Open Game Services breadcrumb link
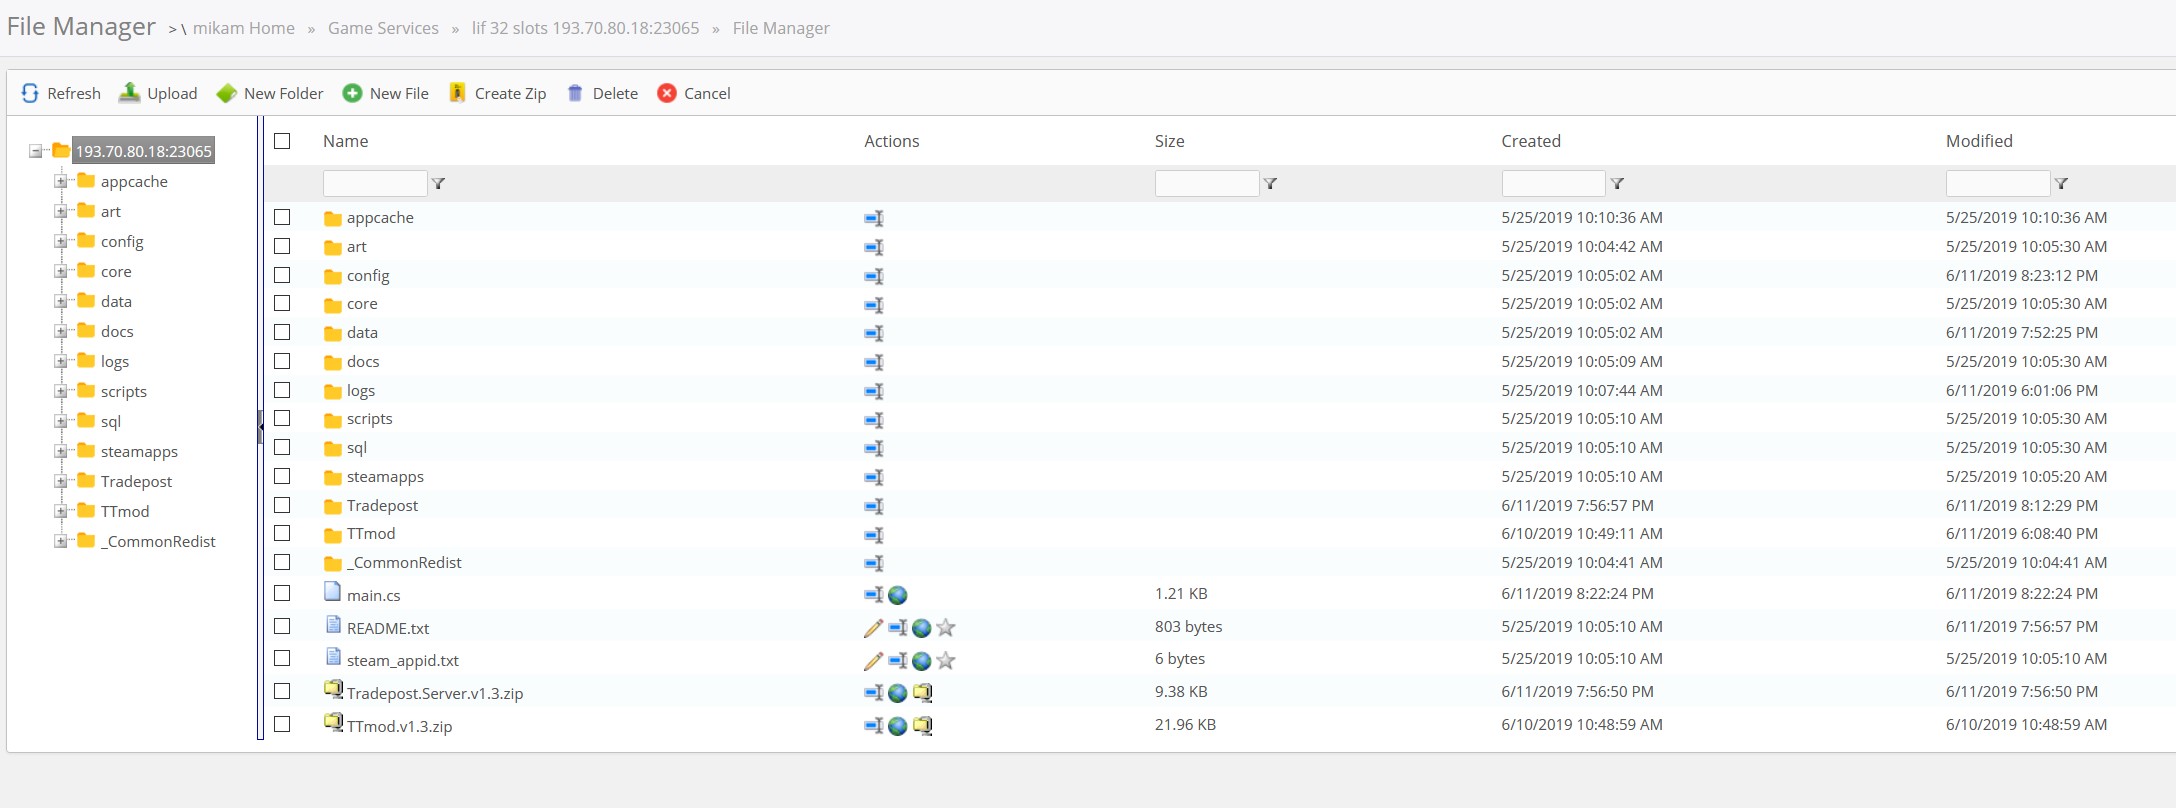The width and height of the screenshot is (2176, 808). 383,28
